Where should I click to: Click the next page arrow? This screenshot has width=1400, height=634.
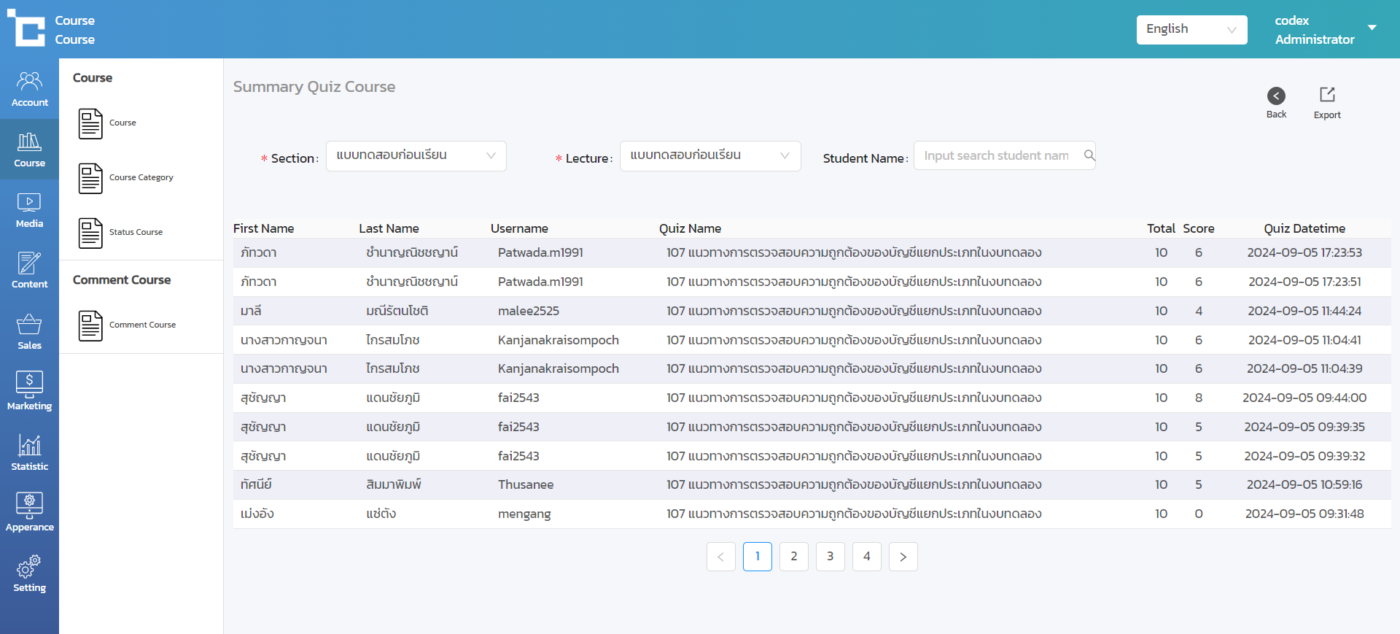pyautogui.click(x=903, y=557)
